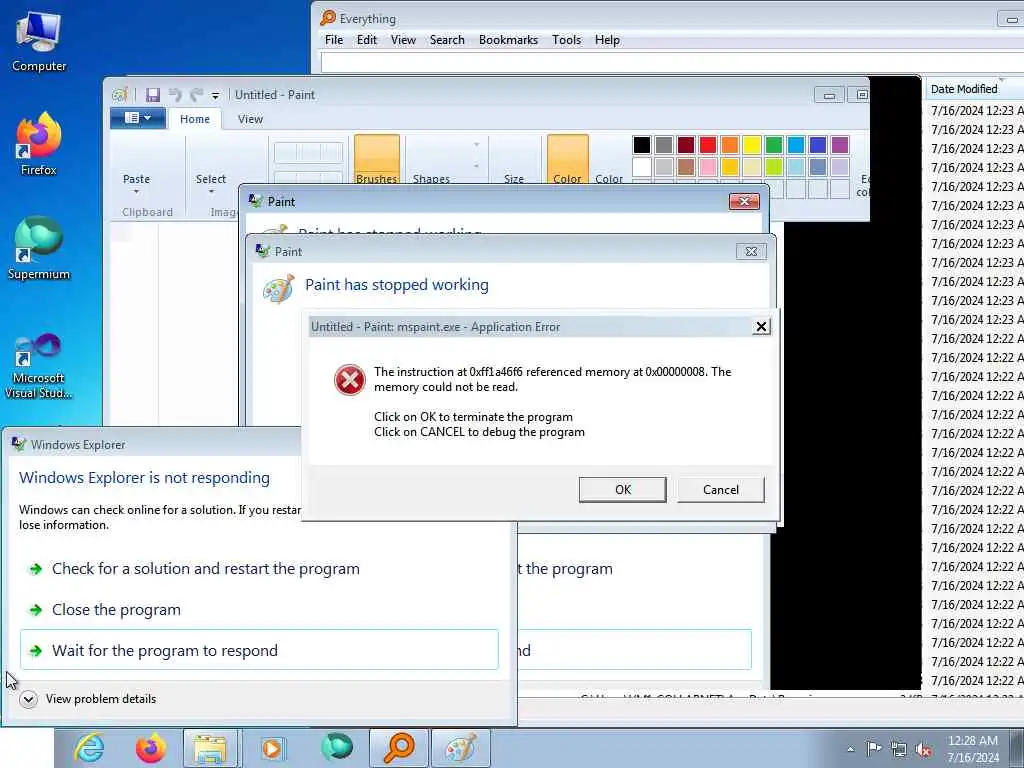
Task: Pick the yellow color swatch
Action: (752, 145)
